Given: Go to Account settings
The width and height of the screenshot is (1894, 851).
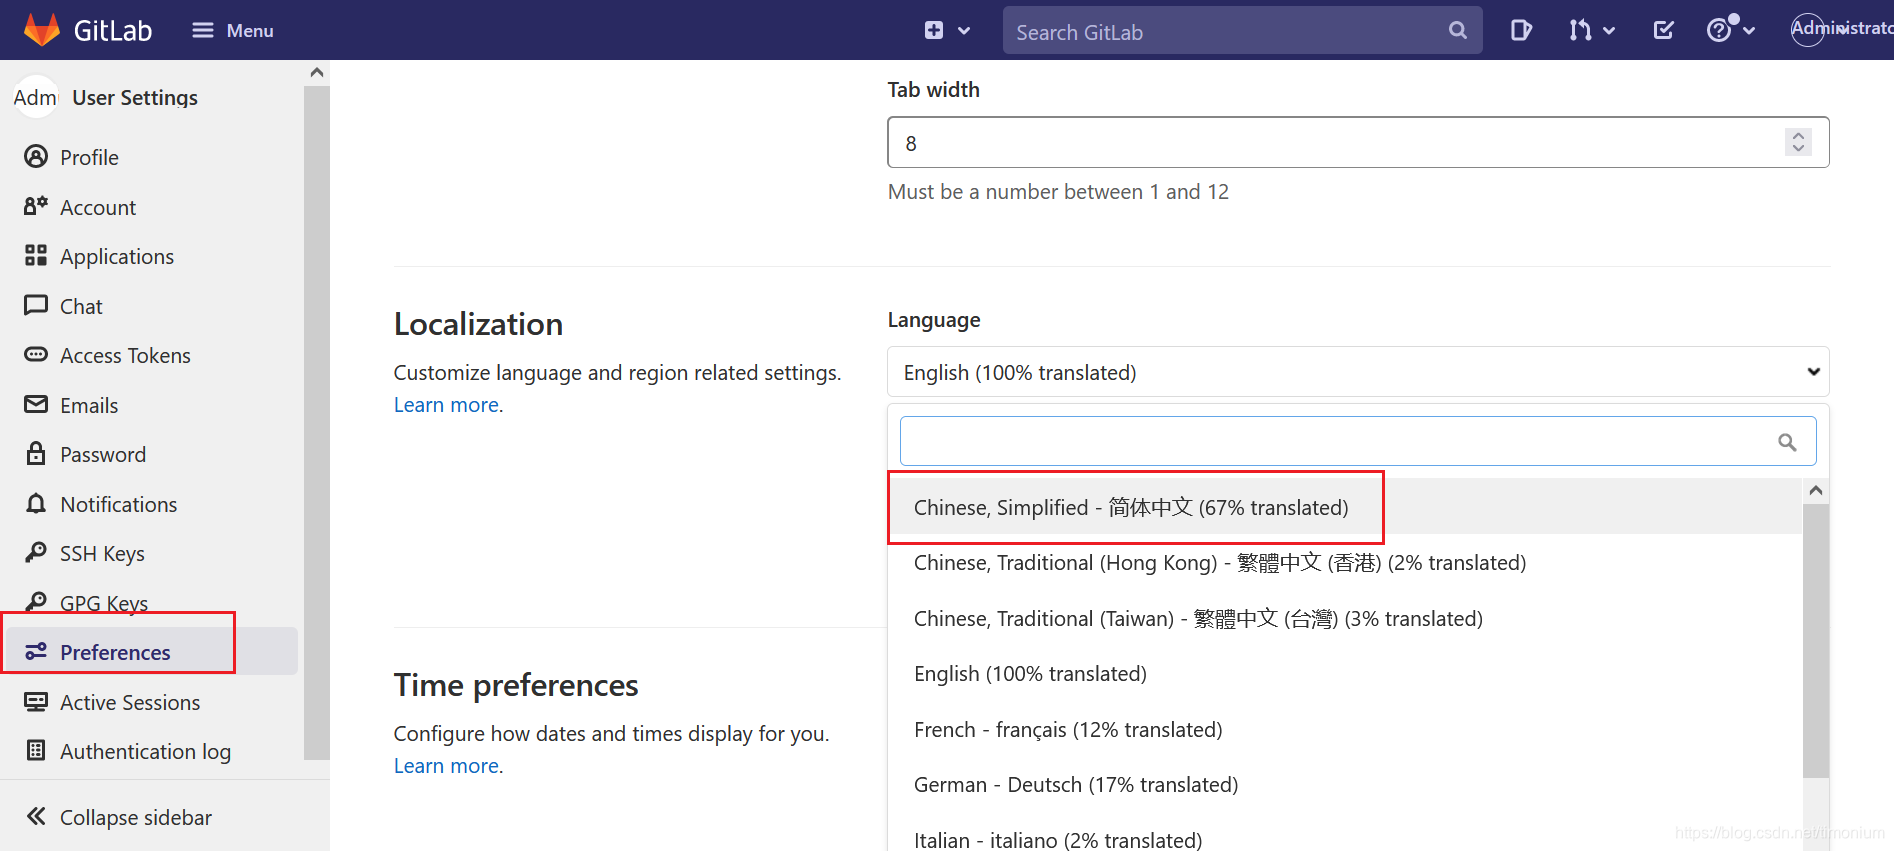Looking at the screenshot, I should (x=98, y=207).
